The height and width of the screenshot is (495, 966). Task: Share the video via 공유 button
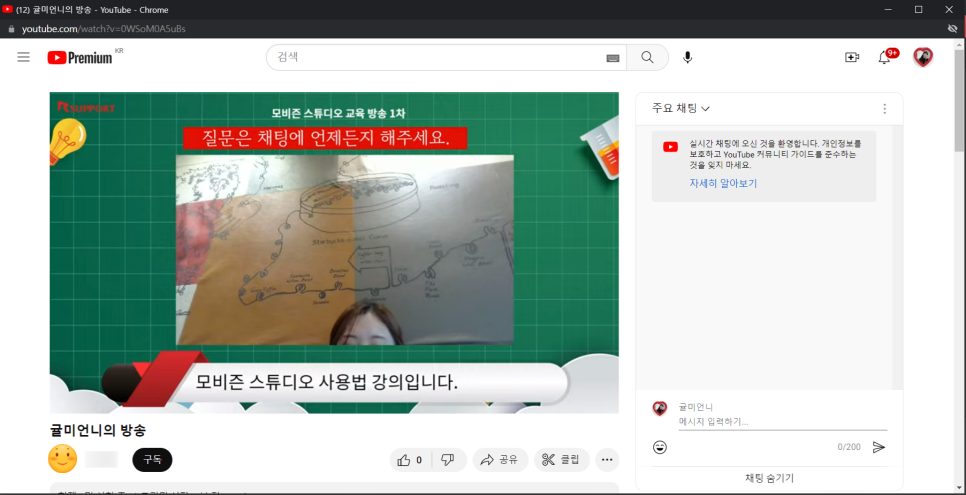500,460
